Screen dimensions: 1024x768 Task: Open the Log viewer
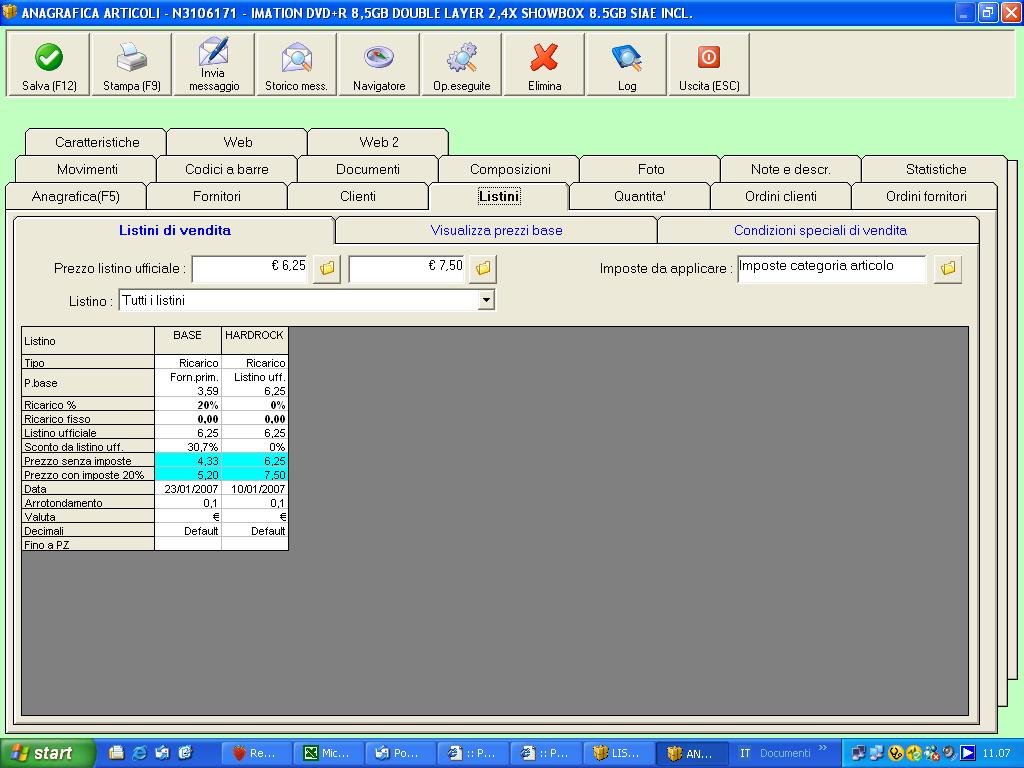pos(627,65)
